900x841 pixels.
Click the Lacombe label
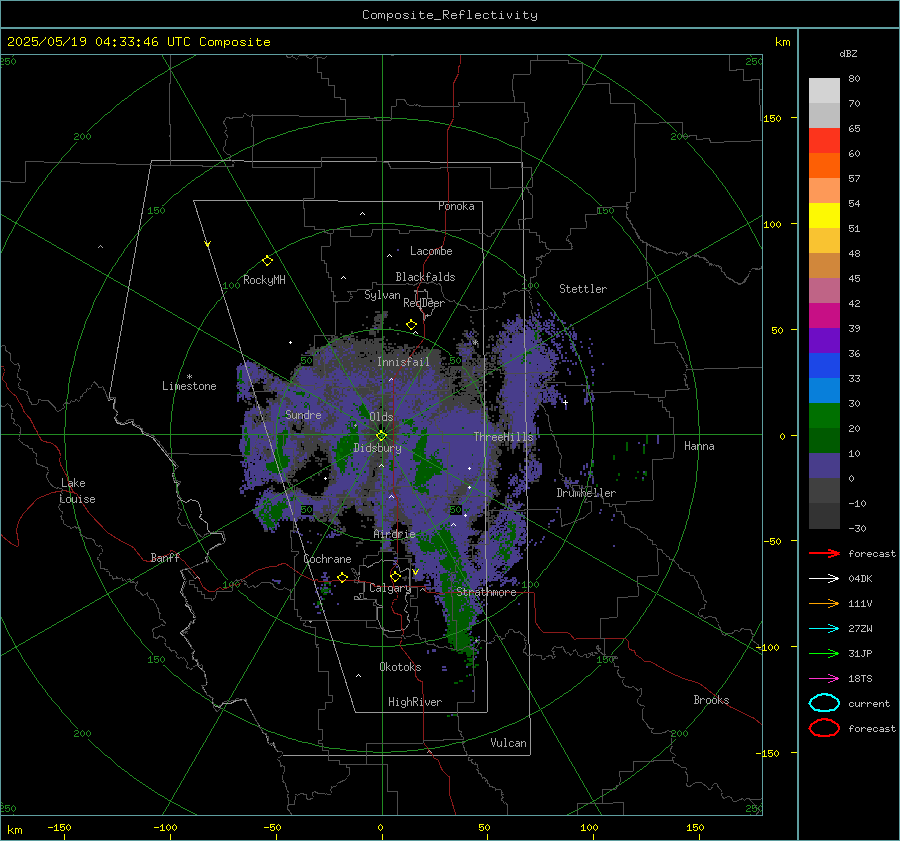click(431, 251)
